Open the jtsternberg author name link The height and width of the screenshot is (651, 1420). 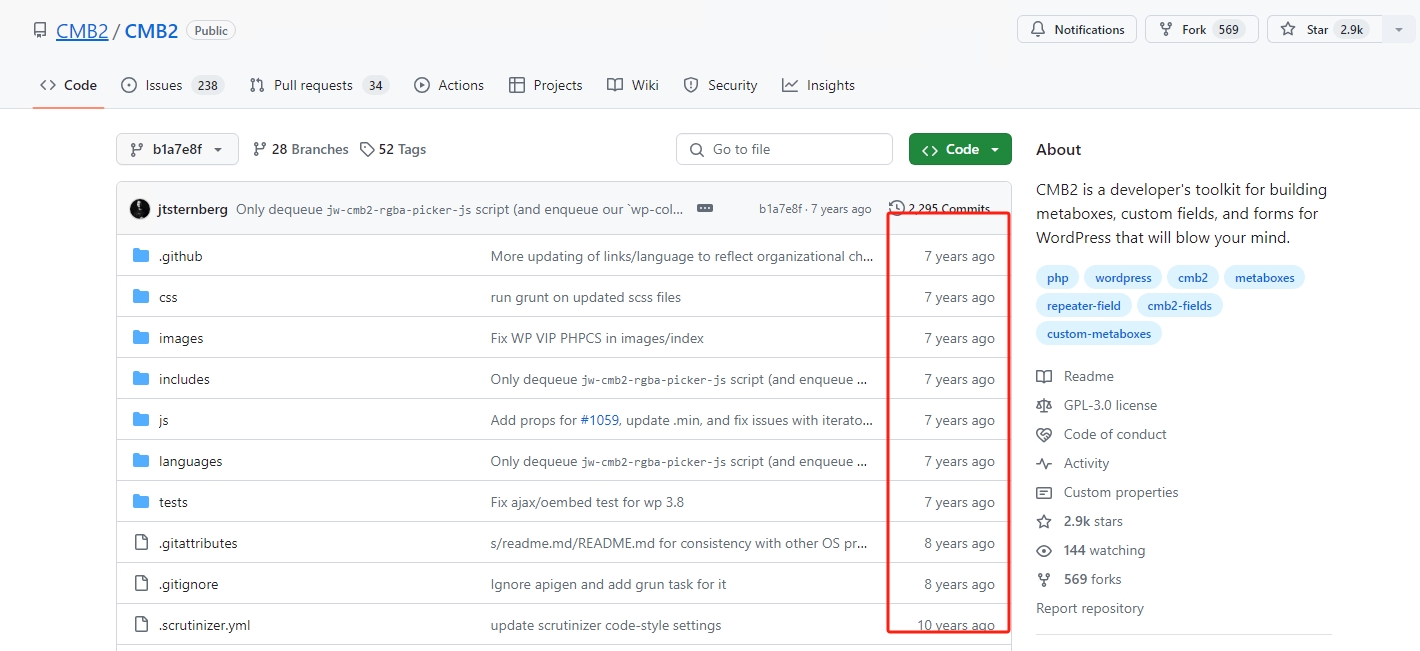193,209
